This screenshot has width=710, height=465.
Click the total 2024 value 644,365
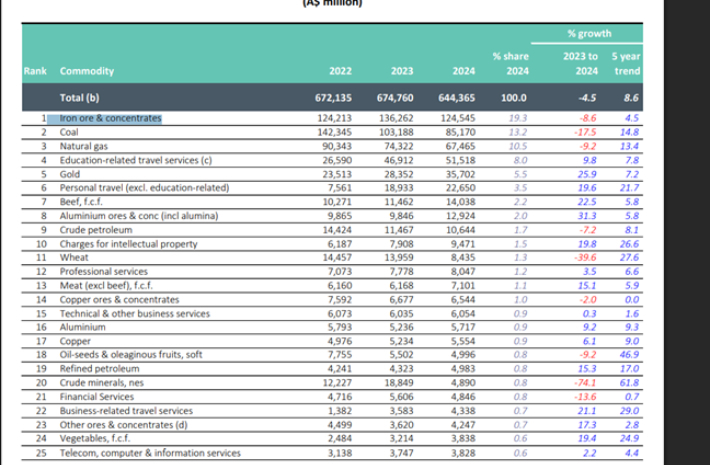pyautogui.click(x=456, y=98)
